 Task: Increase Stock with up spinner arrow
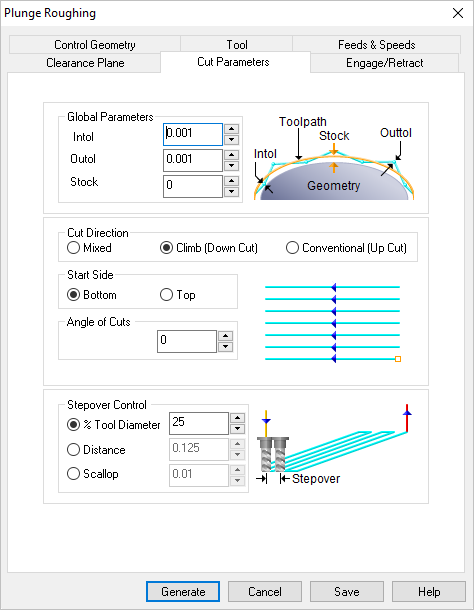point(232,181)
